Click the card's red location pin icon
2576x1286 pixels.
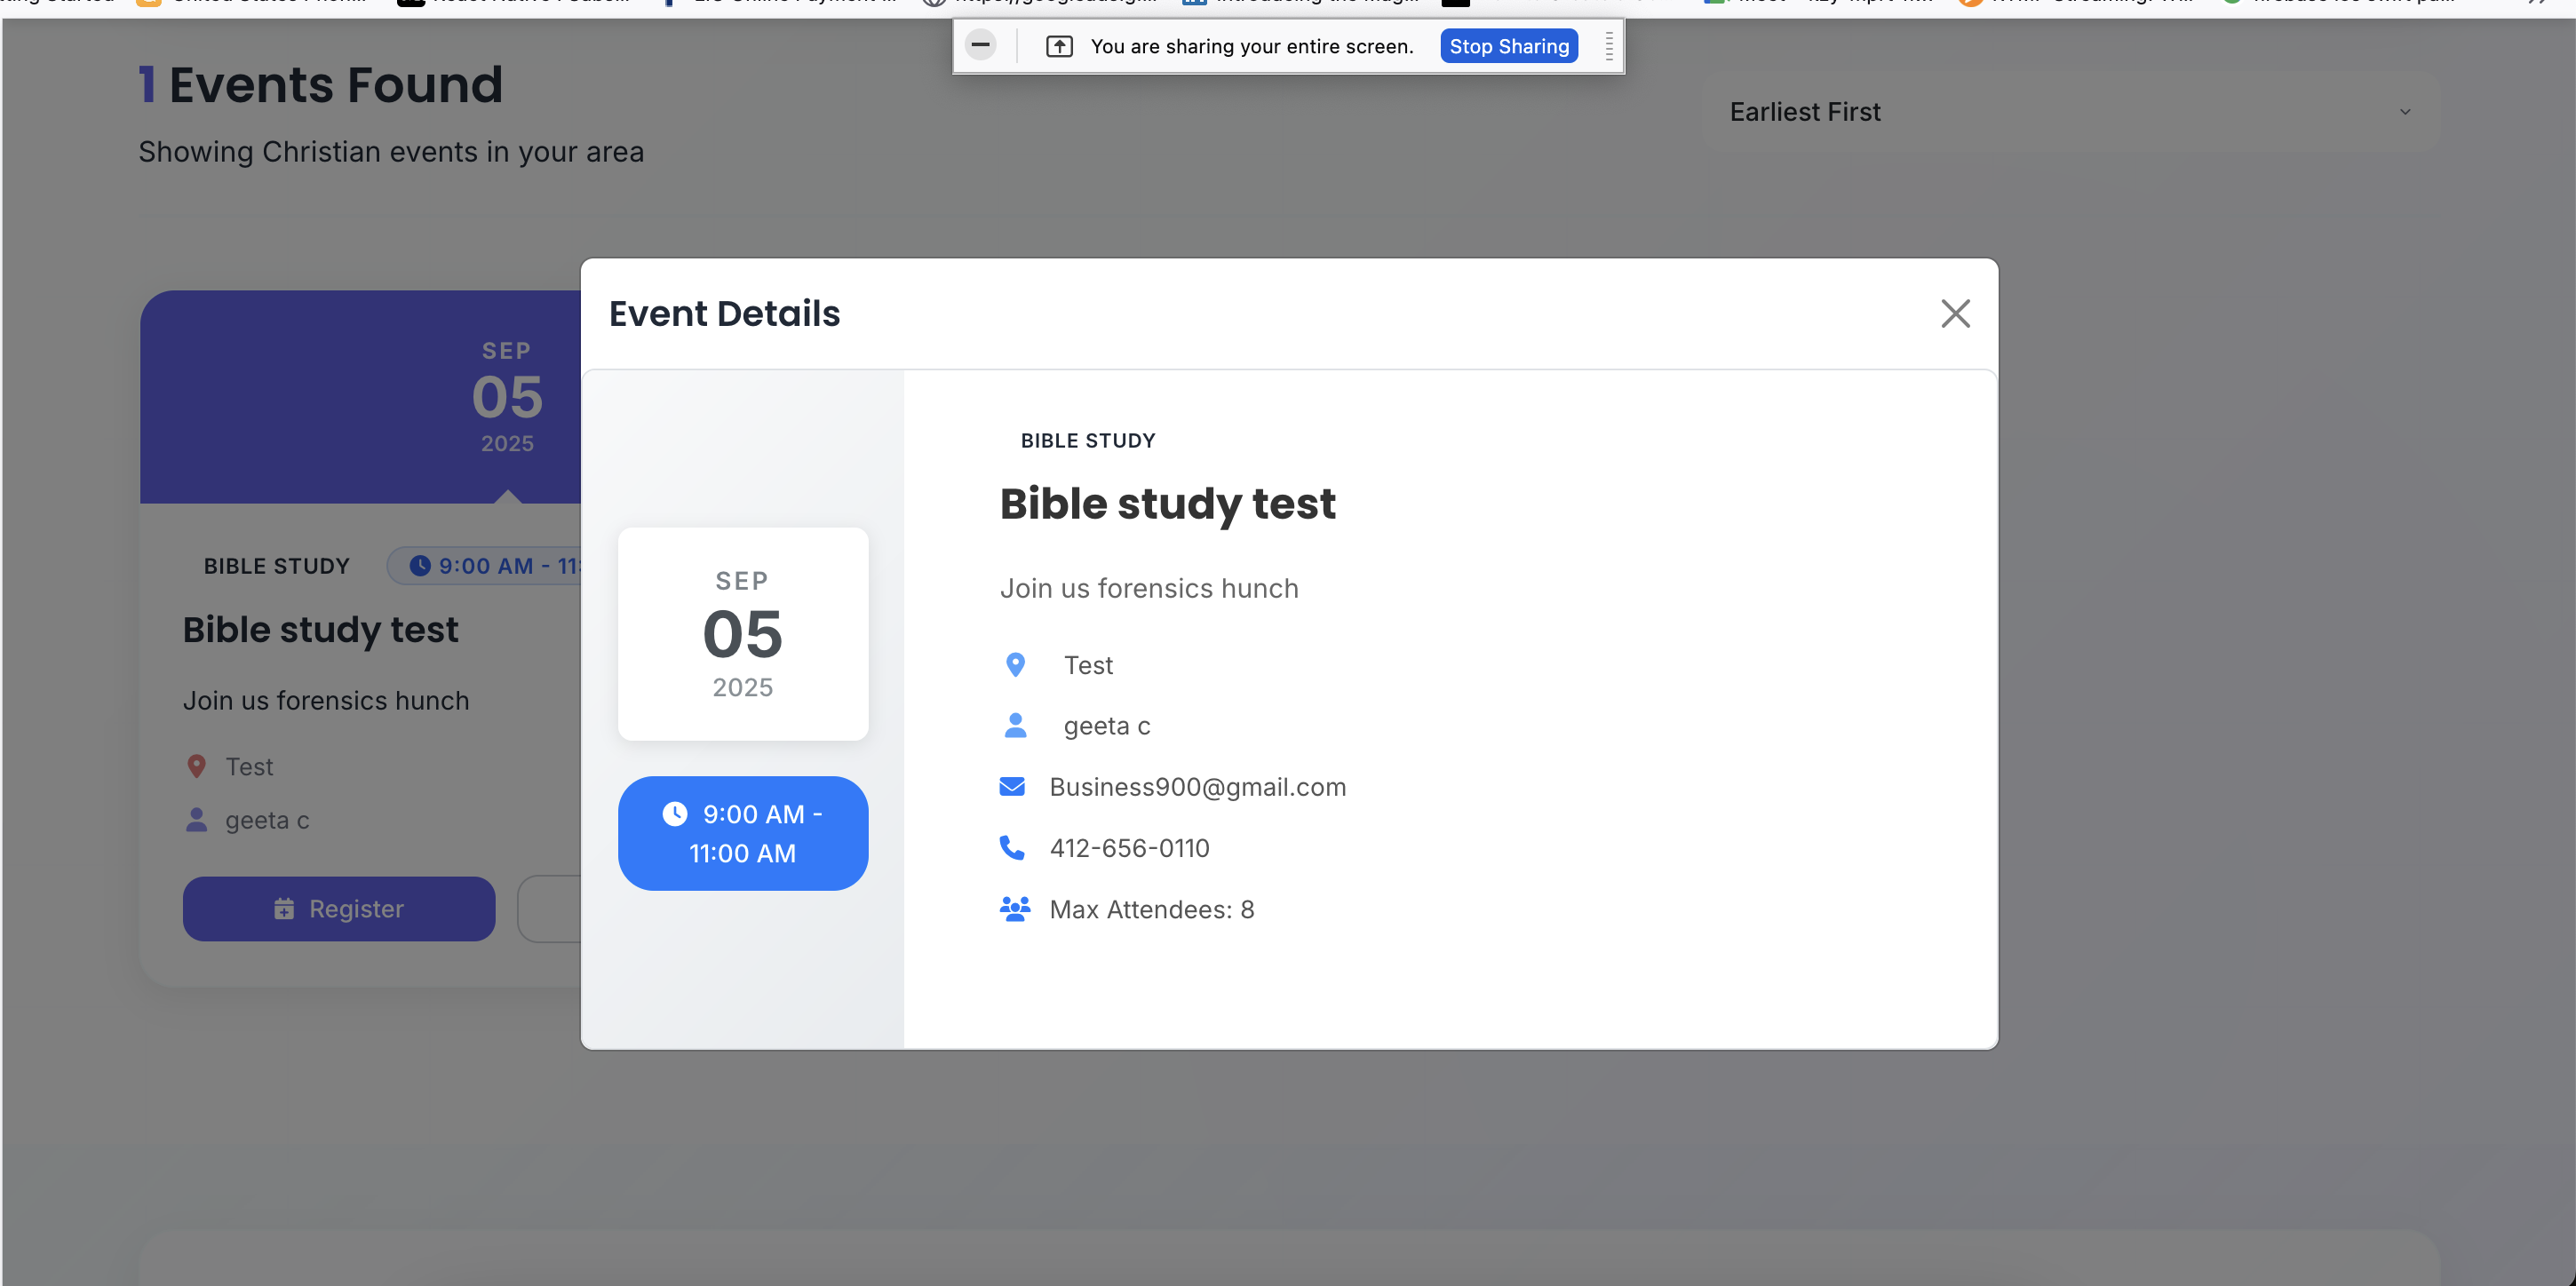196,767
